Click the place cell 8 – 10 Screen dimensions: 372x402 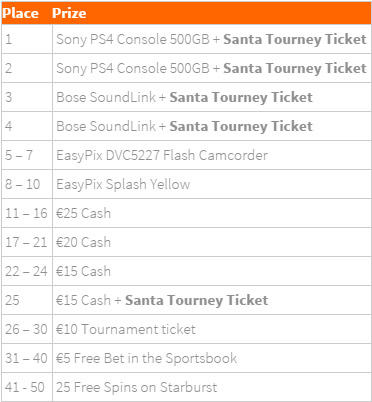point(23,184)
